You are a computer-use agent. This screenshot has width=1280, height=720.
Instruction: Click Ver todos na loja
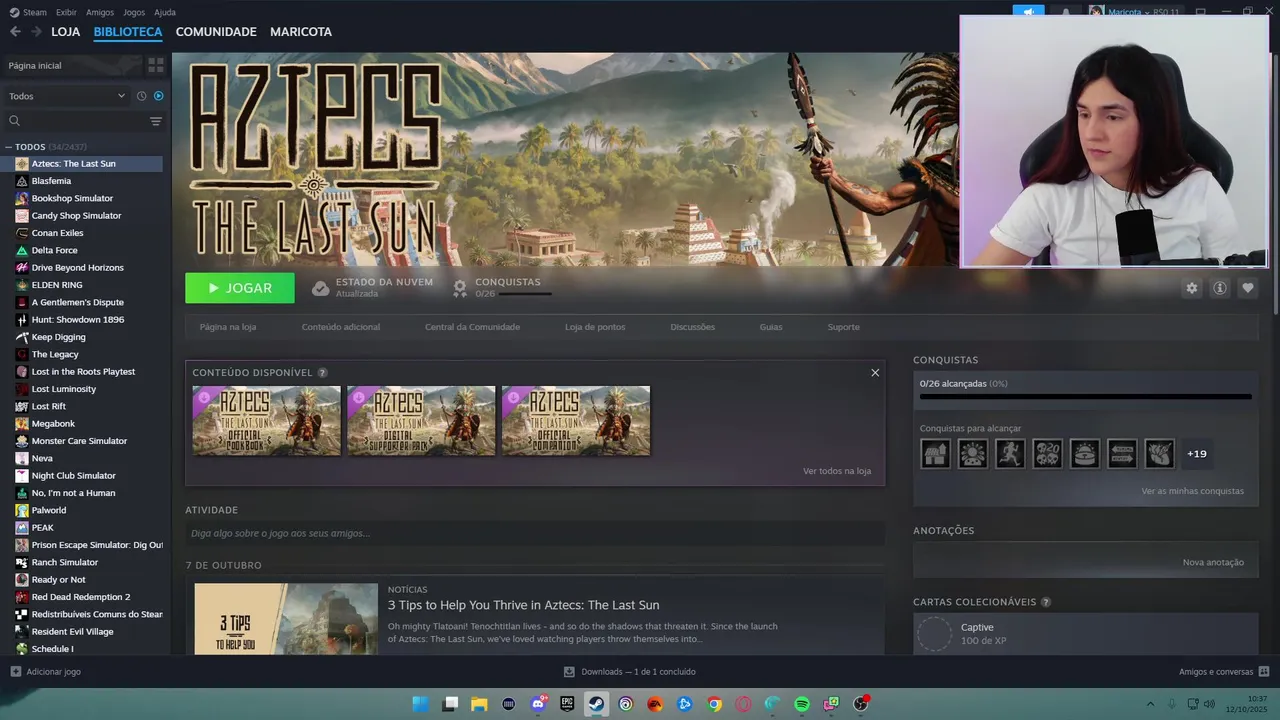point(837,471)
